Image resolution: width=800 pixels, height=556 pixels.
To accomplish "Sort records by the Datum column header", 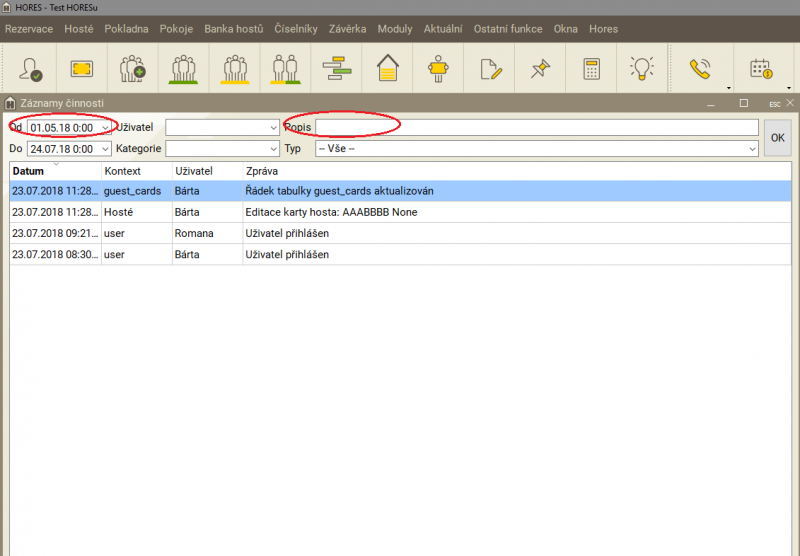I will [x=28, y=171].
